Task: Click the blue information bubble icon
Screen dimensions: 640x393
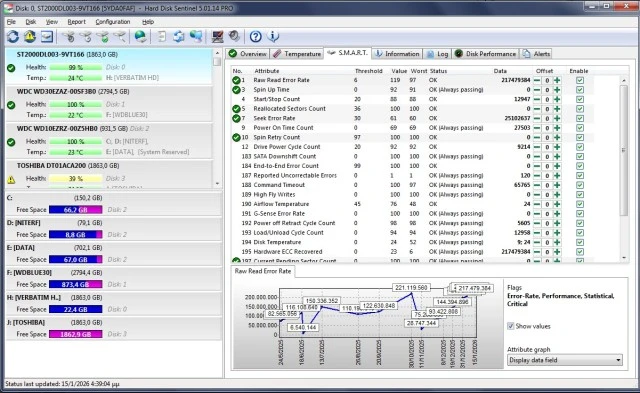Action: (273, 37)
